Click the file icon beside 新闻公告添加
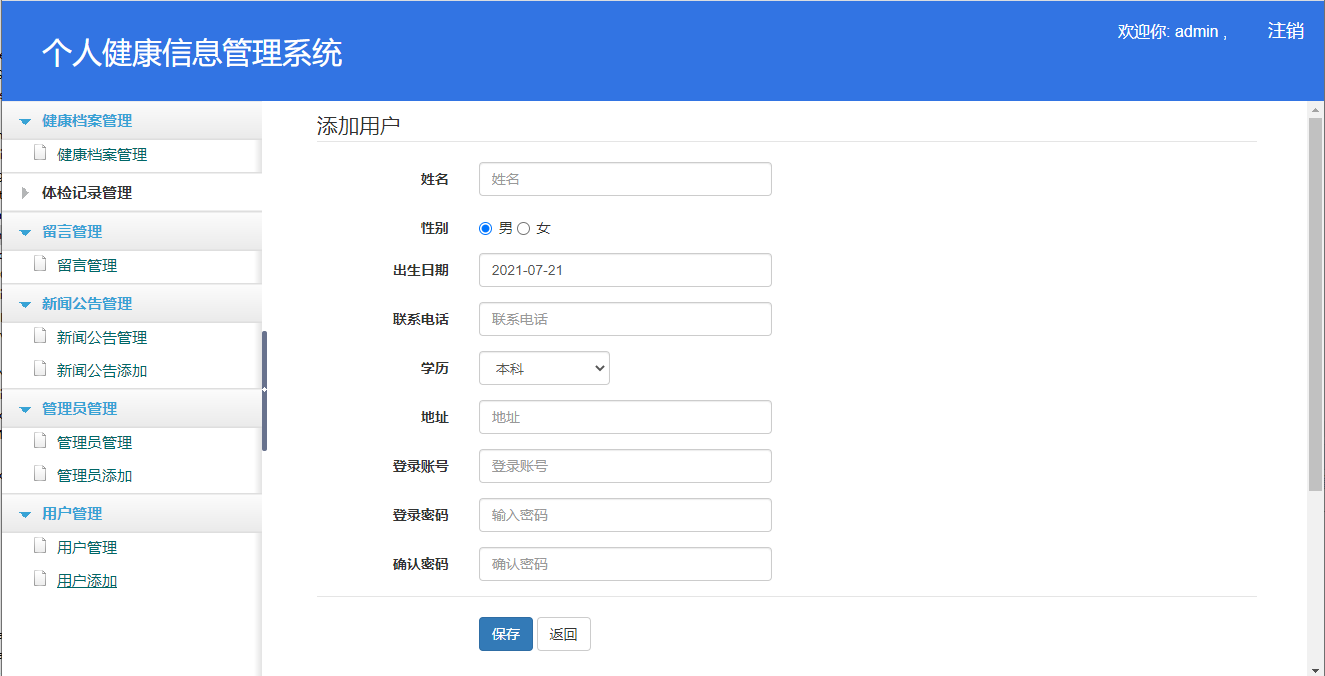 40,369
